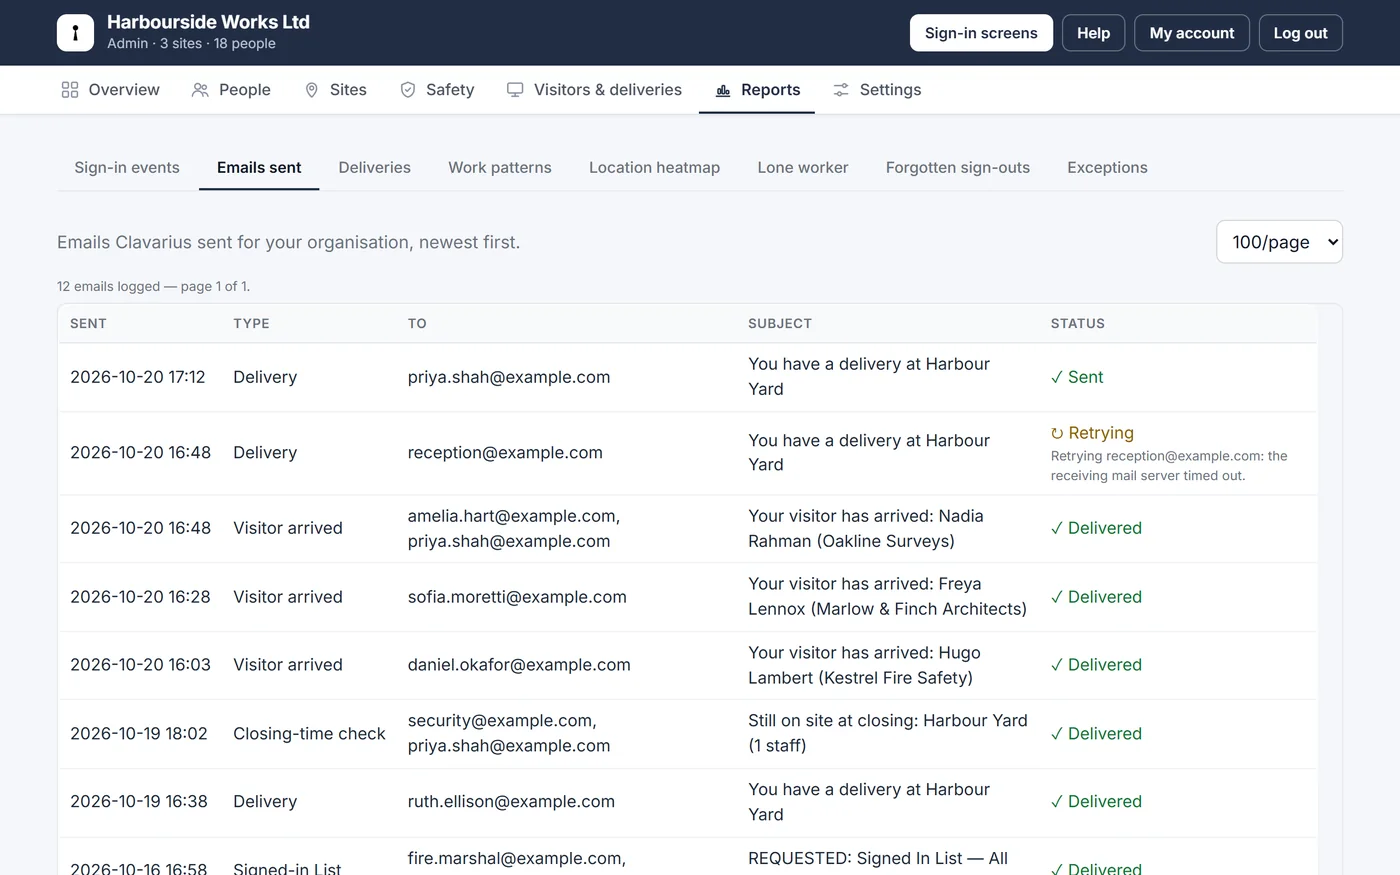Click the Reports bar chart icon

[723, 90]
